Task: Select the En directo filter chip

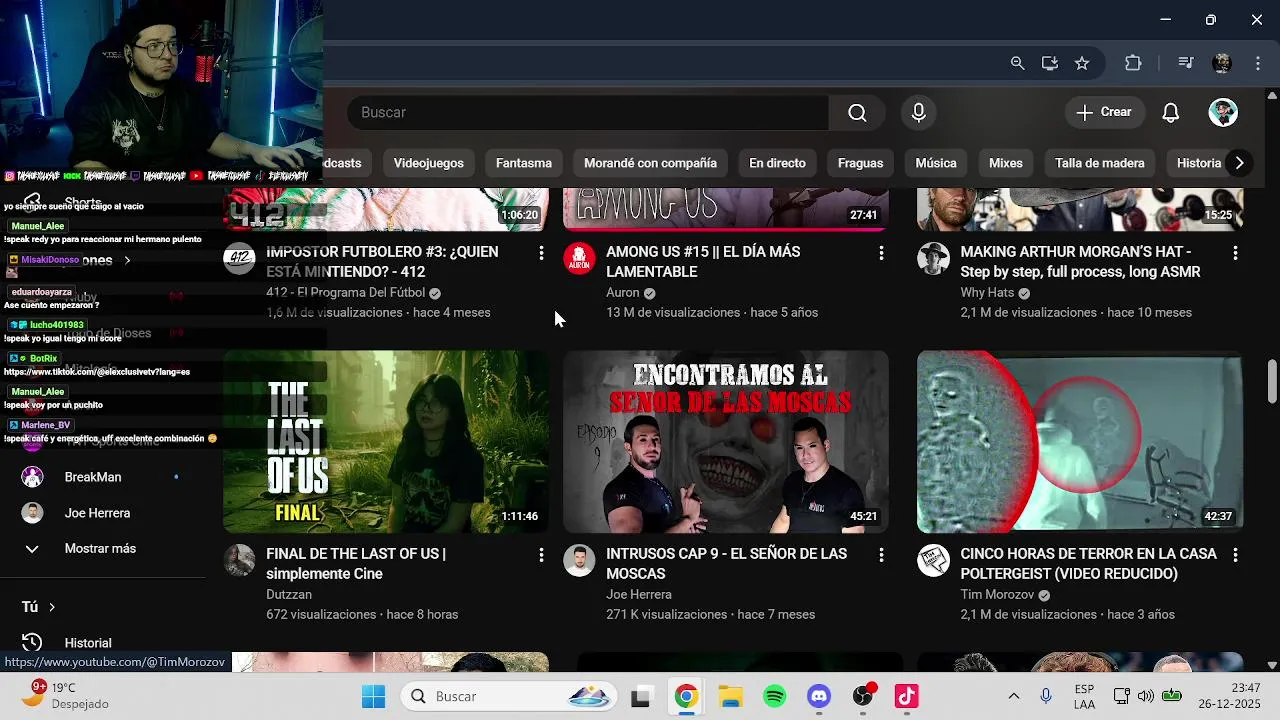Action: tap(777, 163)
